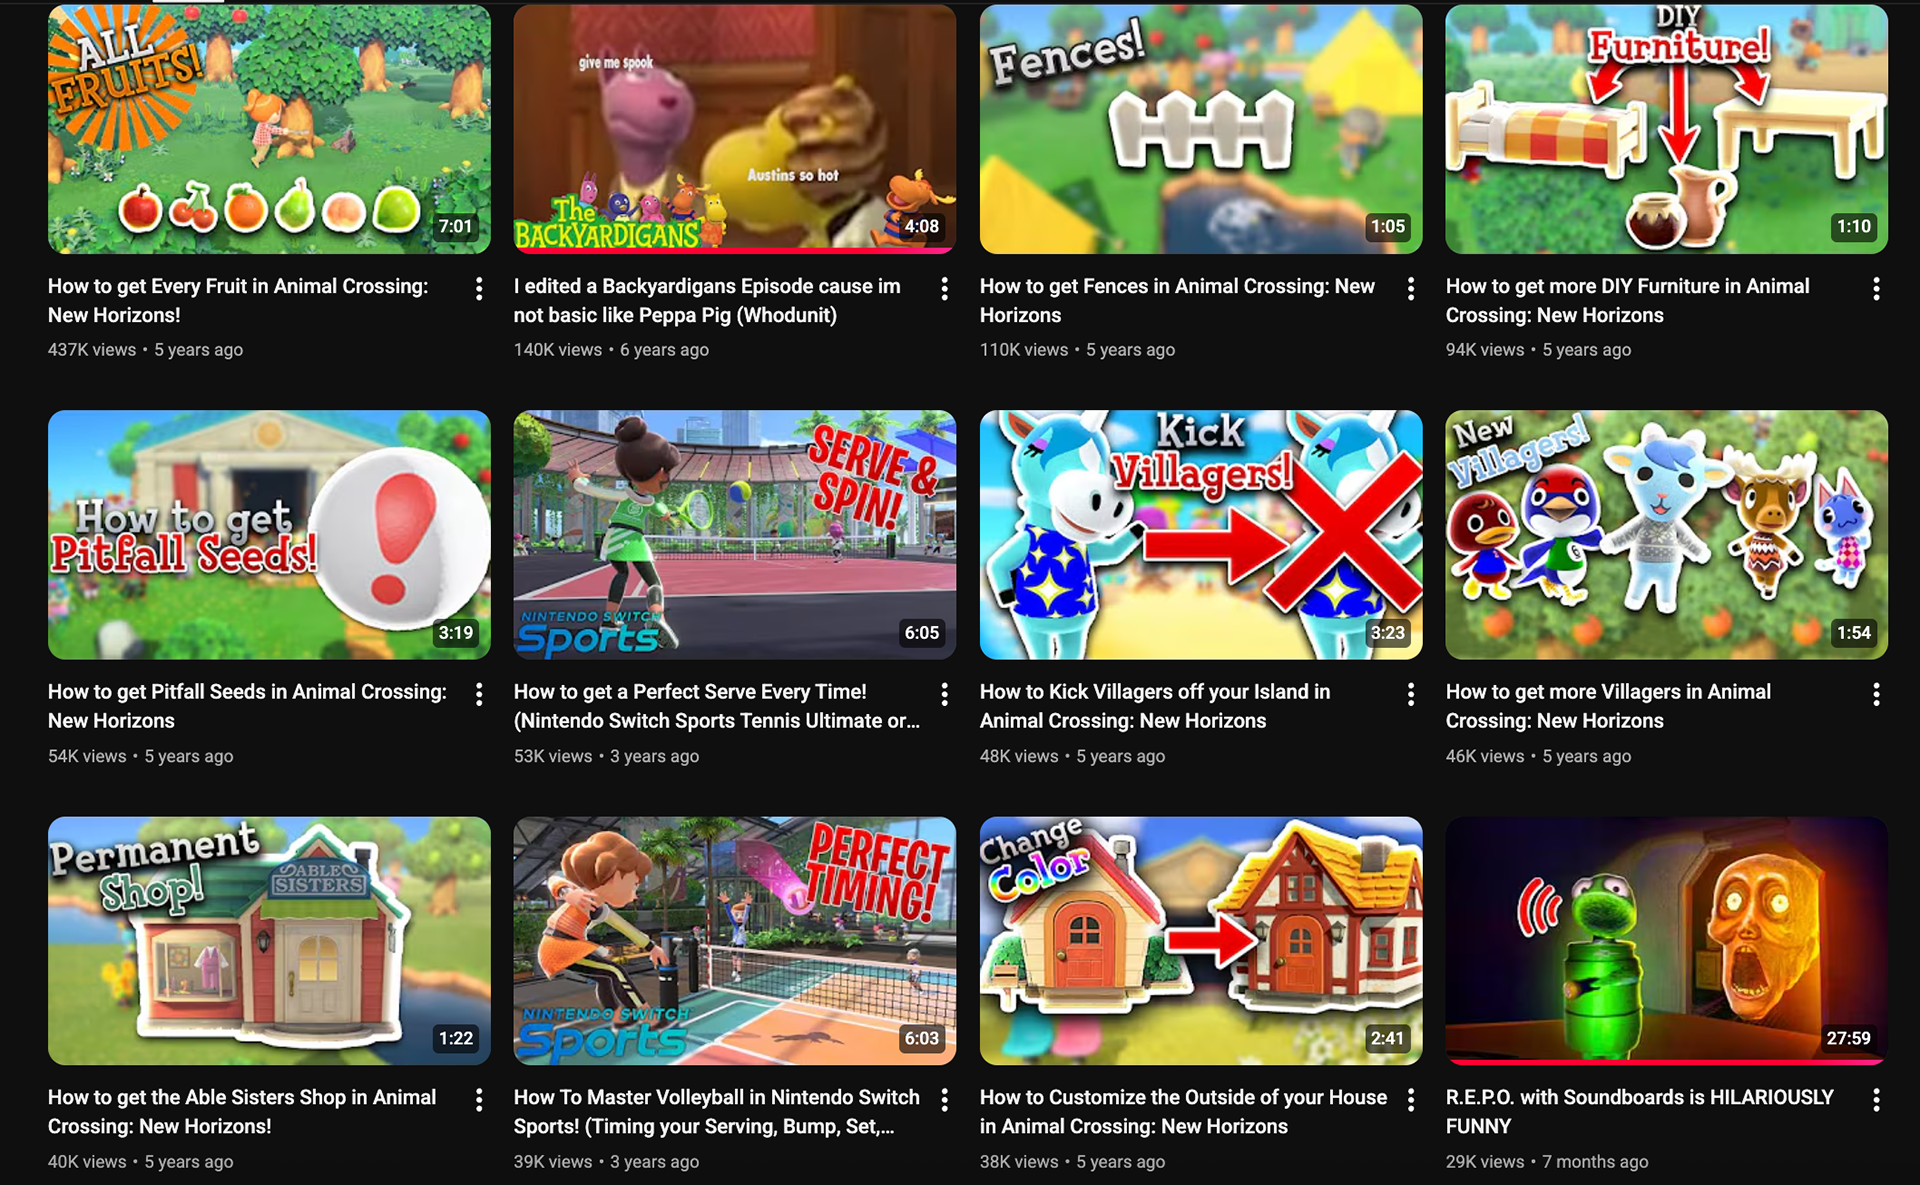Screen dimensions: 1920x1185
Task: Show options for Pitfall Seeds video
Action: 479,694
